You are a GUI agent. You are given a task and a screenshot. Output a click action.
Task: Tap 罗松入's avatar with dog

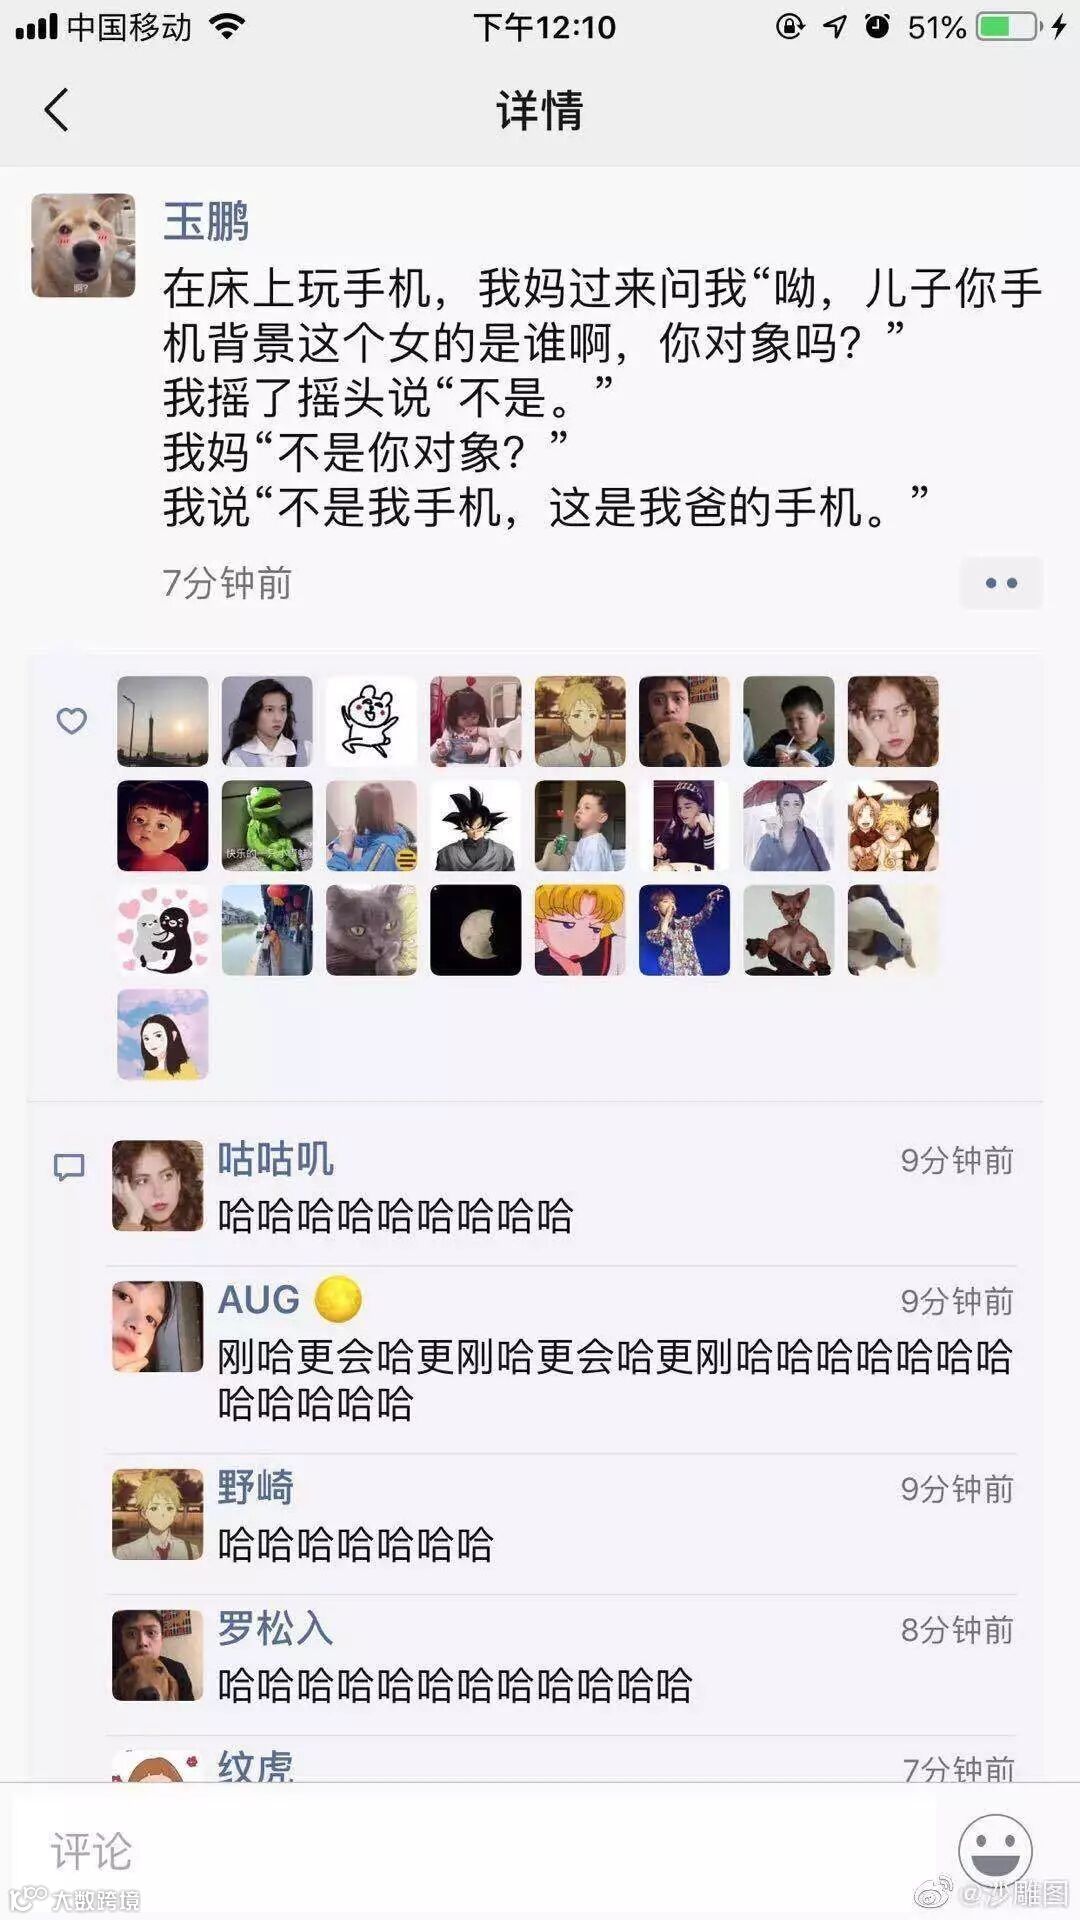[x=157, y=1655]
